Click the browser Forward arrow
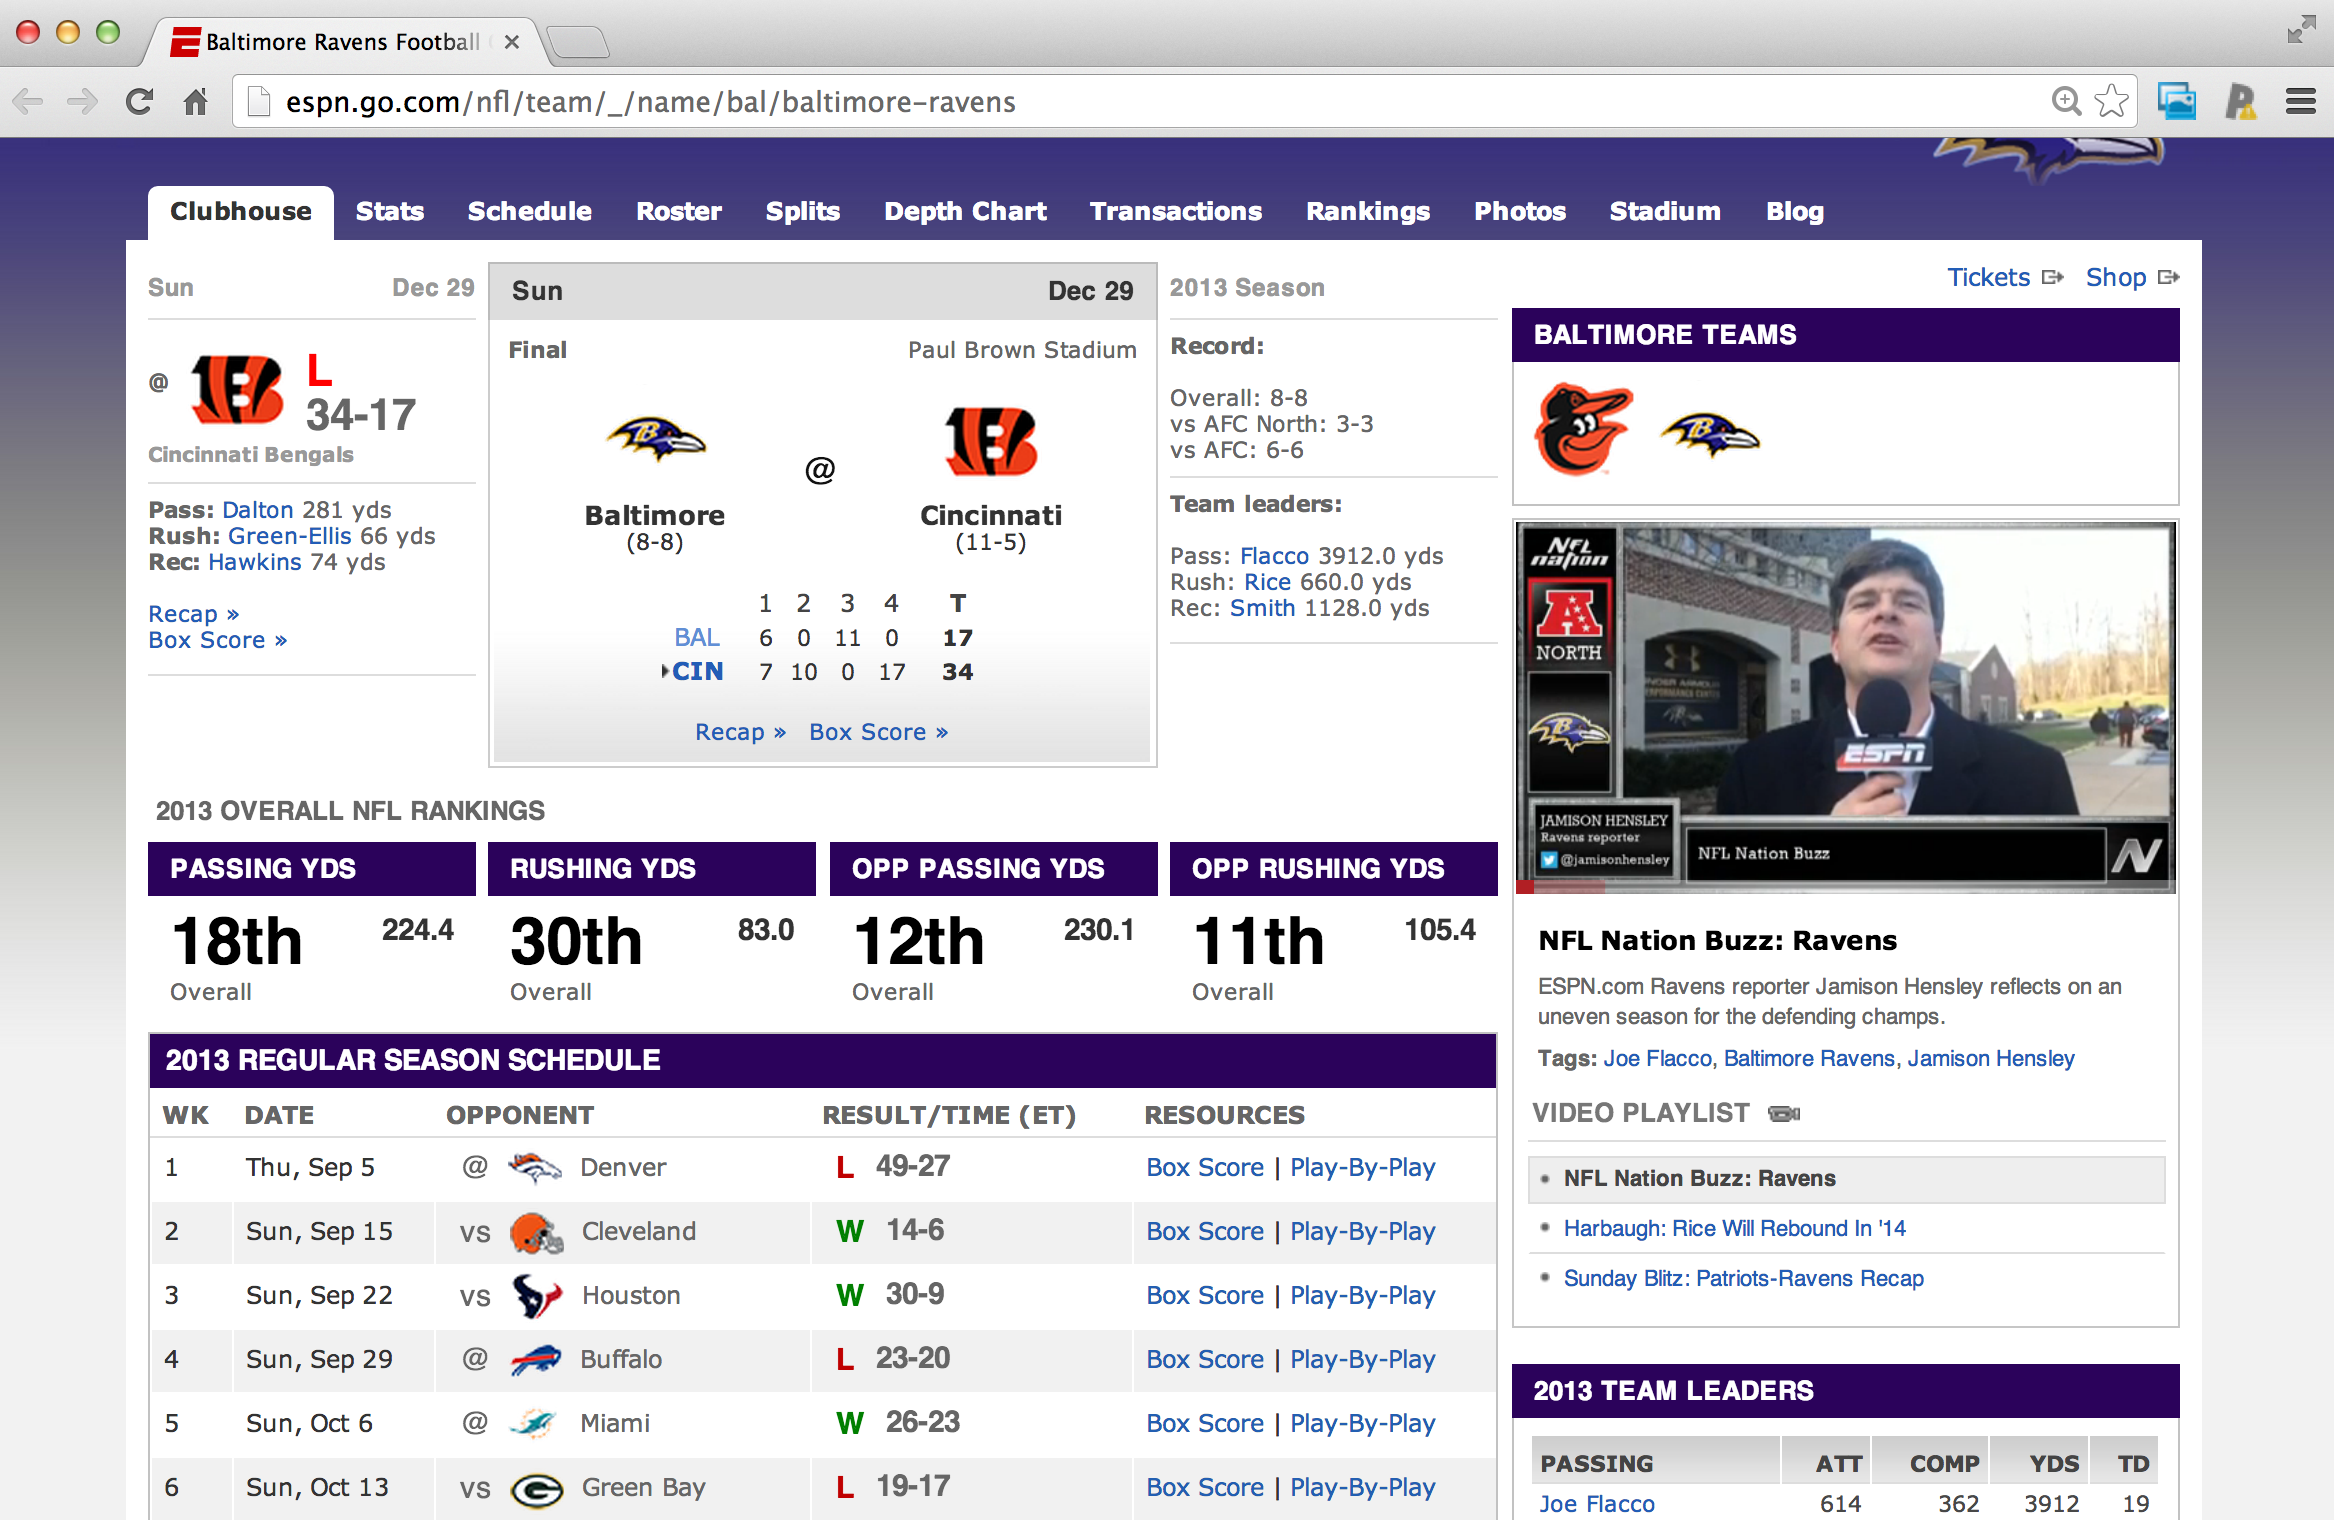2334x1520 pixels. [82, 101]
